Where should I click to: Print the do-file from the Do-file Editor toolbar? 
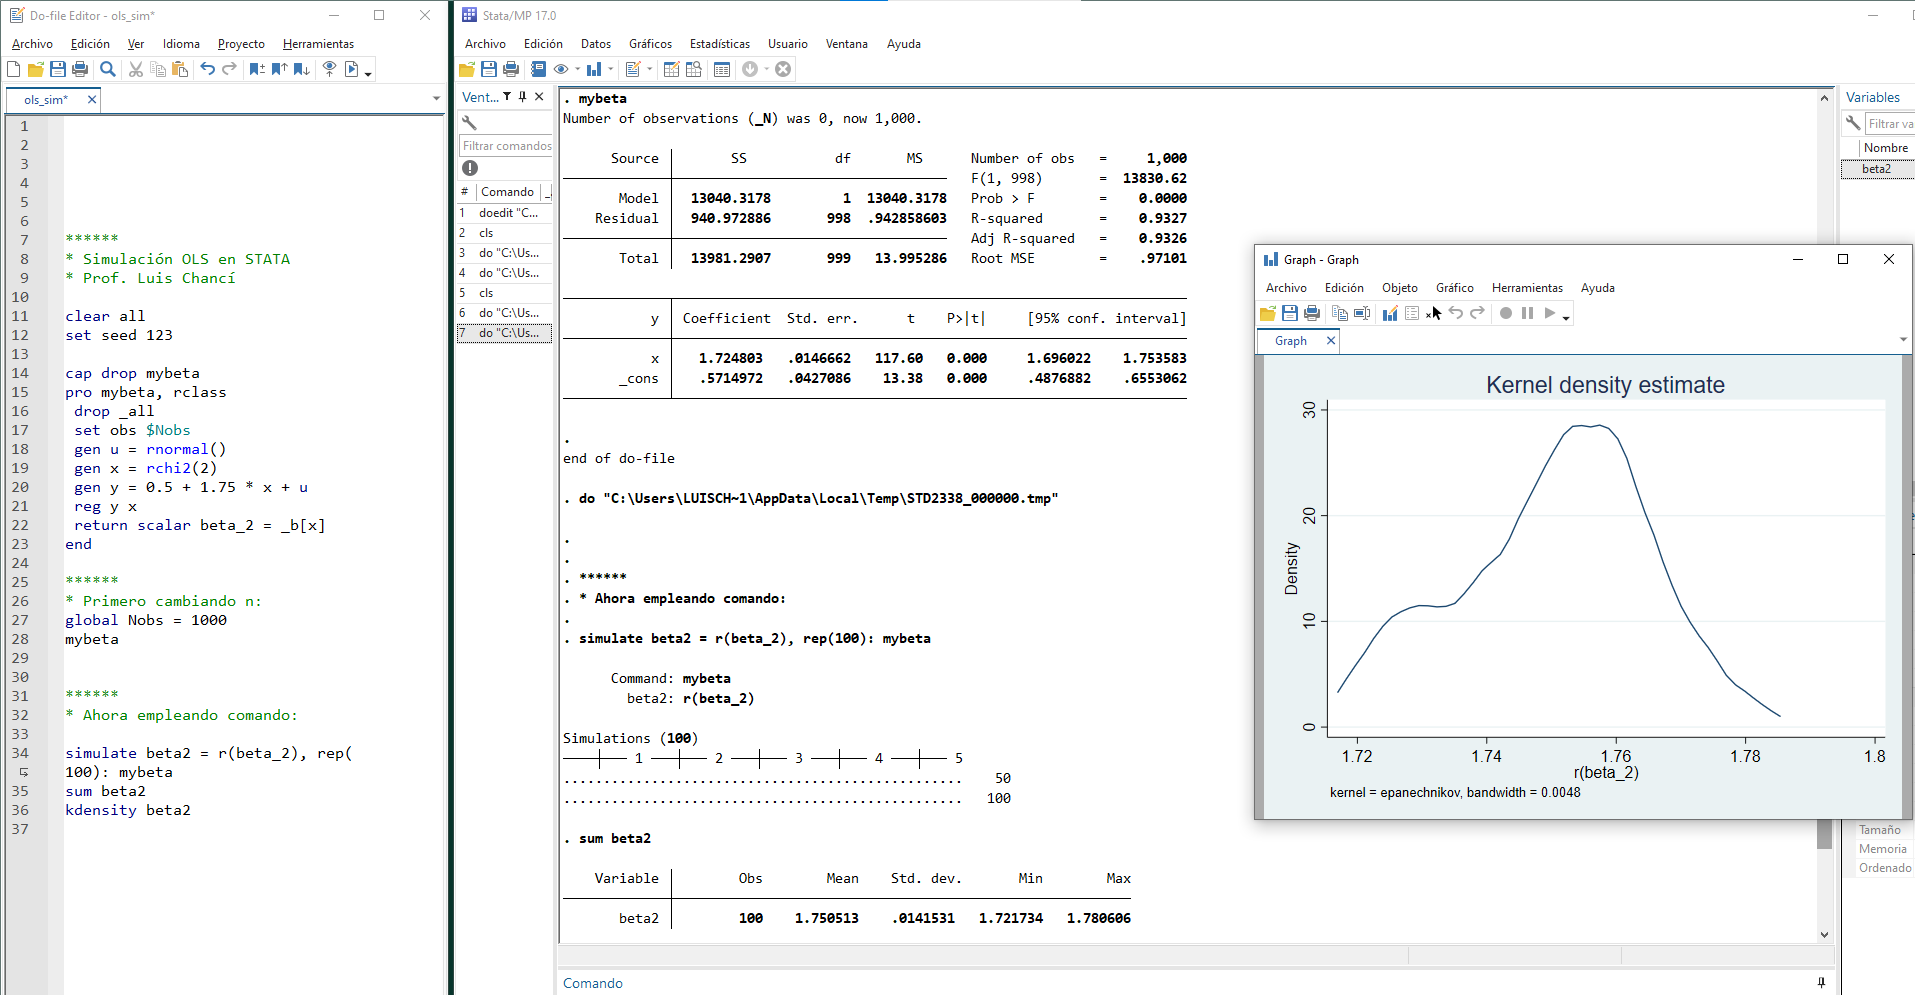(x=80, y=69)
